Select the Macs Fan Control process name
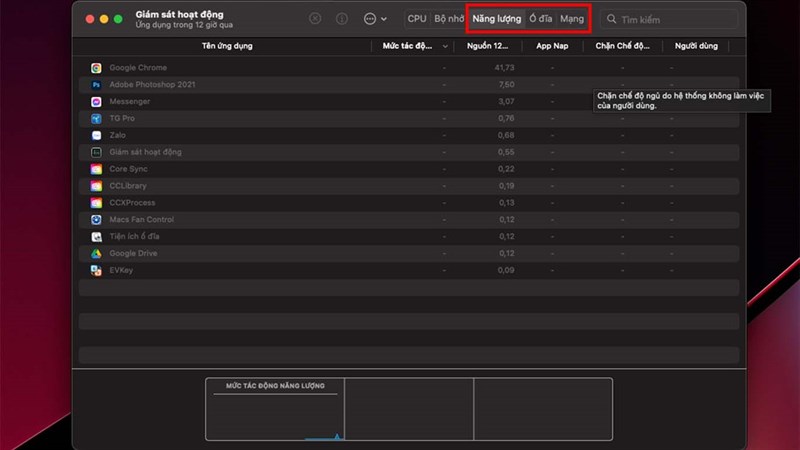Viewport: 800px width, 450px height. click(141, 219)
